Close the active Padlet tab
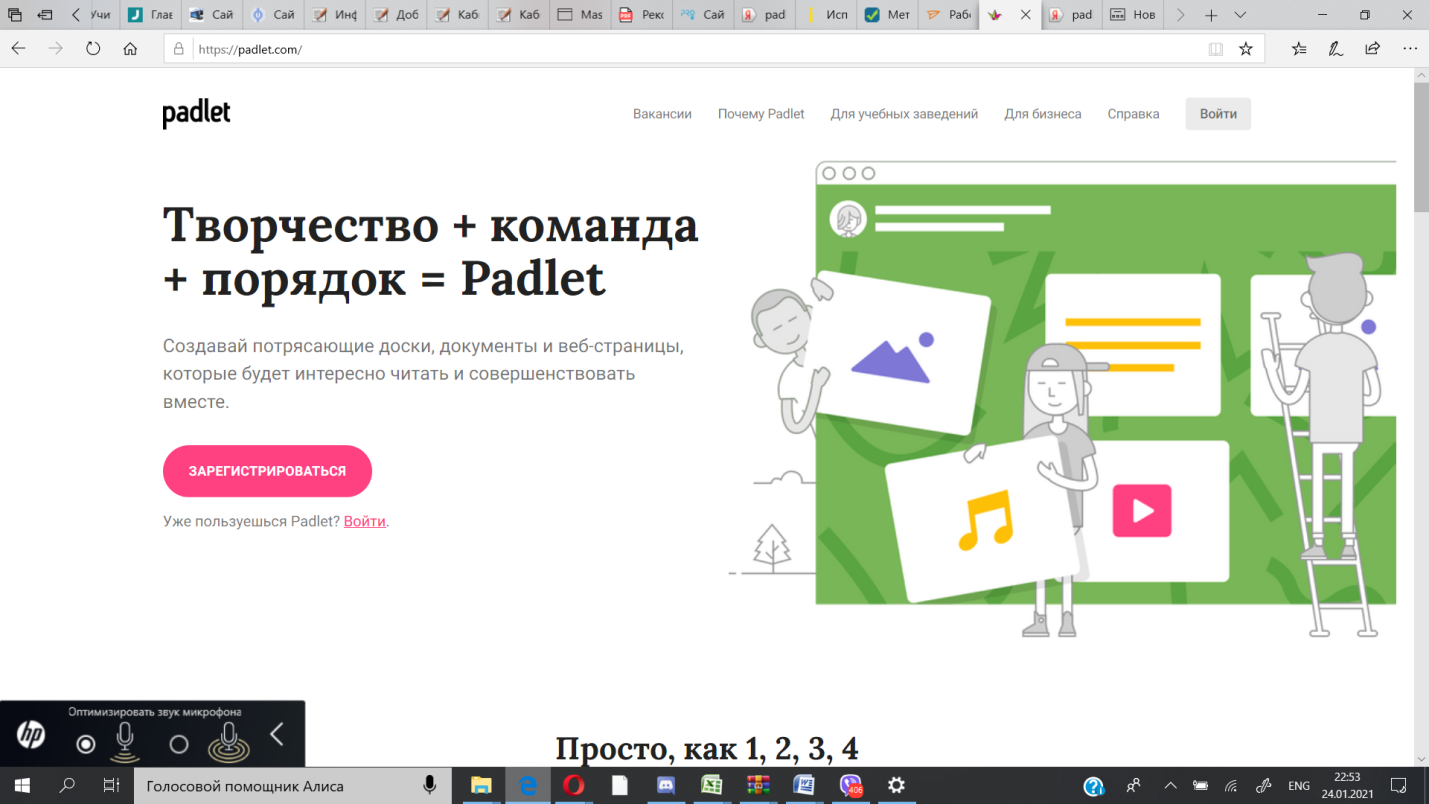 pos(1025,16)
